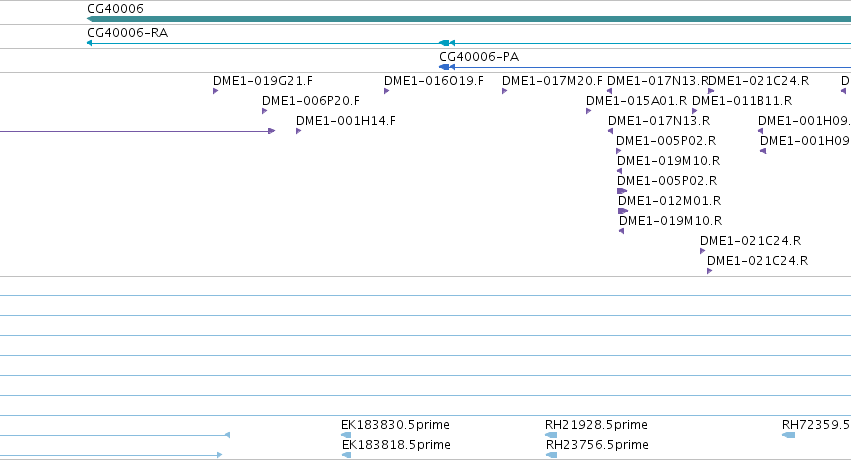The height and width of the screenshot is (460, 851).
Task: Select the DME1-019G21.F feature label
Action: [263, 81]
